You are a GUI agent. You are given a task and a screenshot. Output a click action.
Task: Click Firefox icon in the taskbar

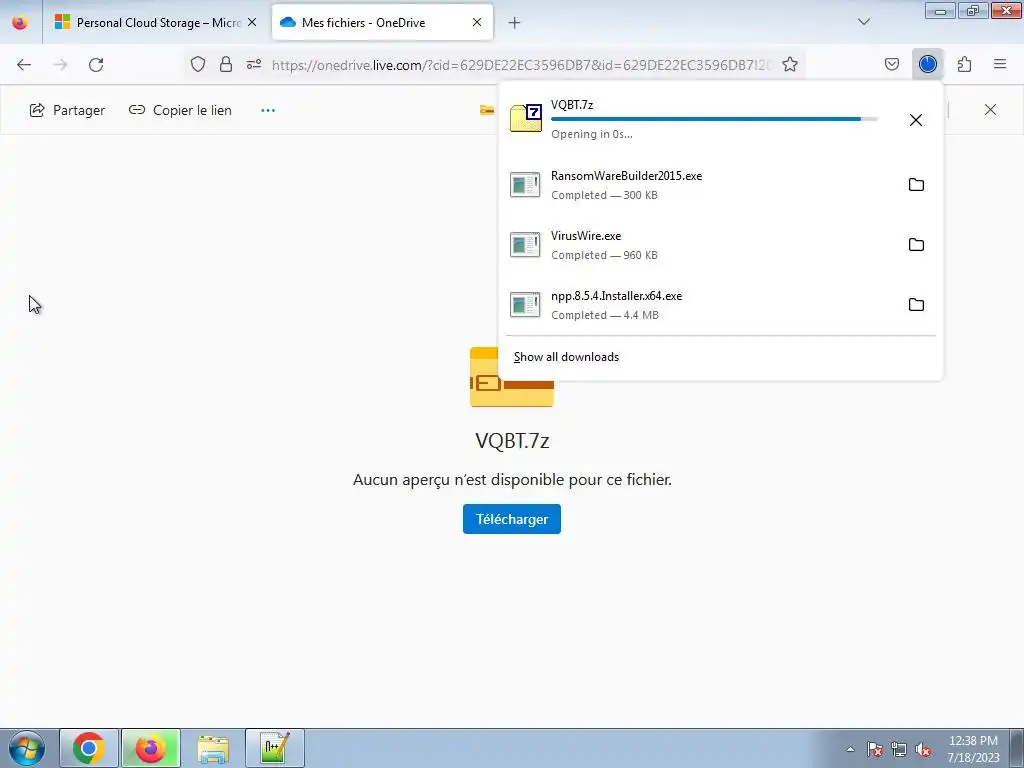tap(151, 748)
